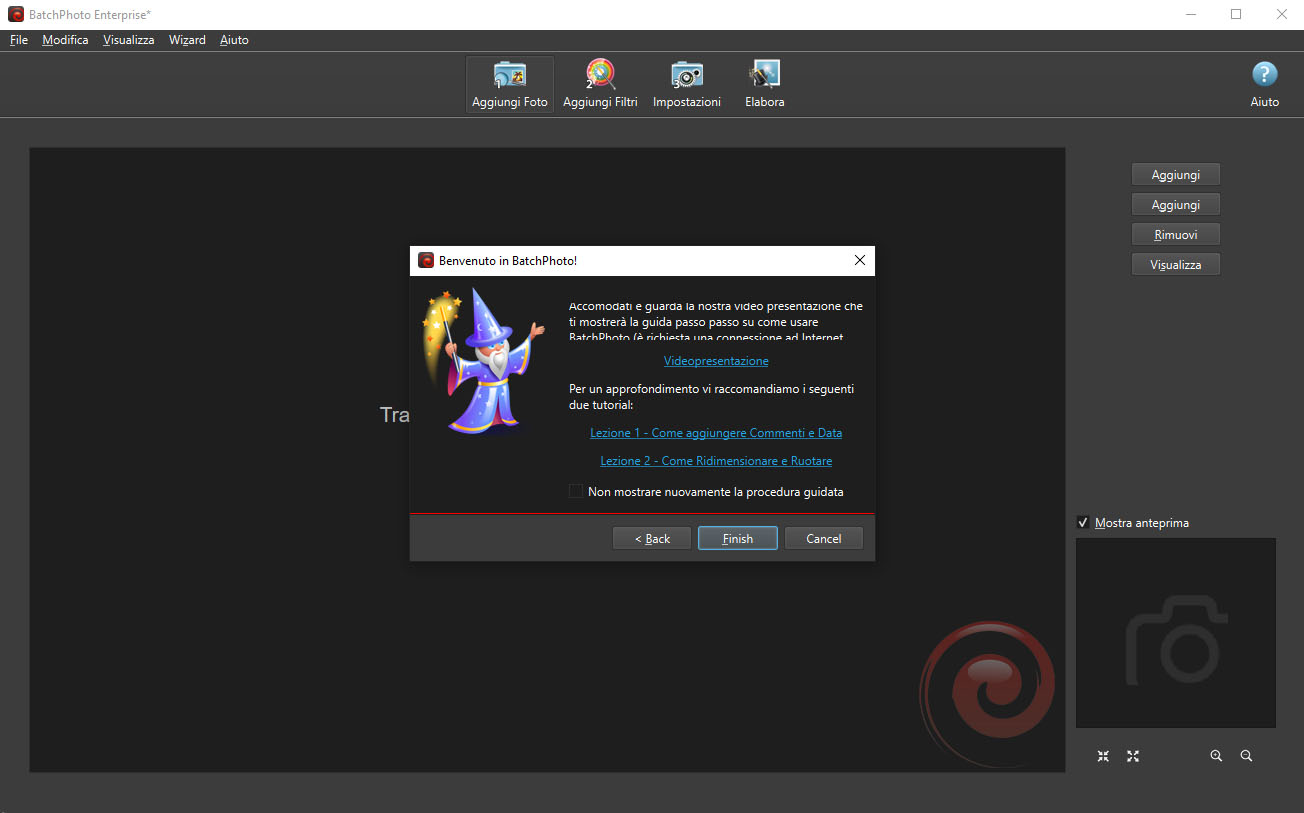Click the camera placeholder in the preview pane
The width and height of the screenshot is (1304, 813).
1176,638
